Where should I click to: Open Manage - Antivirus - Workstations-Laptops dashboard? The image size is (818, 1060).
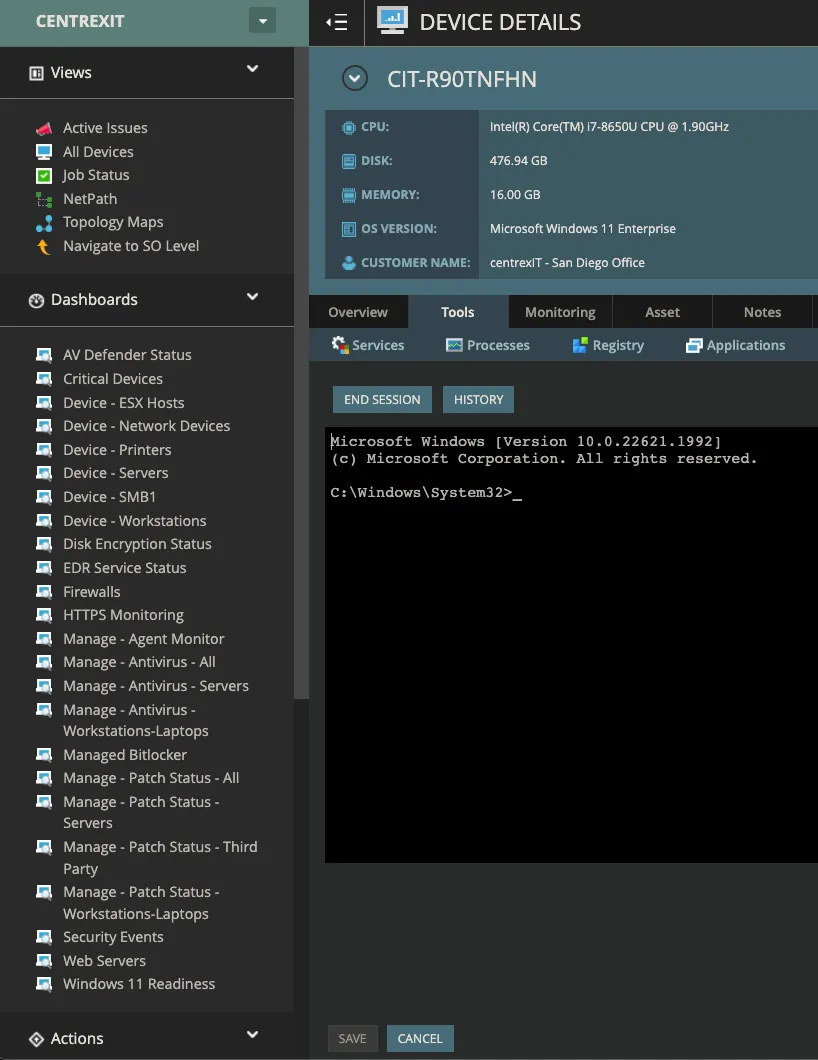click(136, 721)
